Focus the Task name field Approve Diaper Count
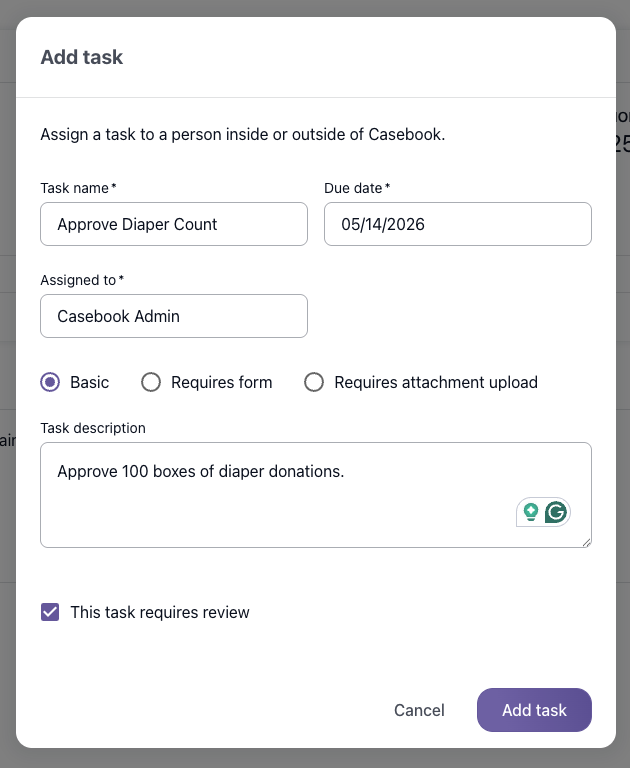The height and width of the screenshot is (768, 630). (174, 224)
